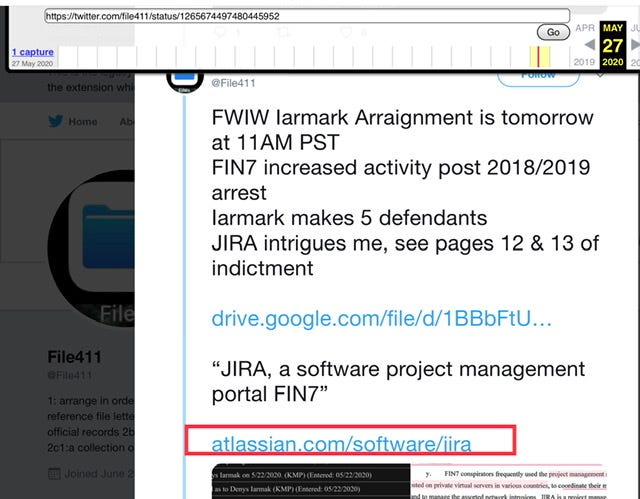The width and height of the screenshot is (640, 499).
Task: Click the "27 May 2020" capture date label
Action: coord(32,64)
